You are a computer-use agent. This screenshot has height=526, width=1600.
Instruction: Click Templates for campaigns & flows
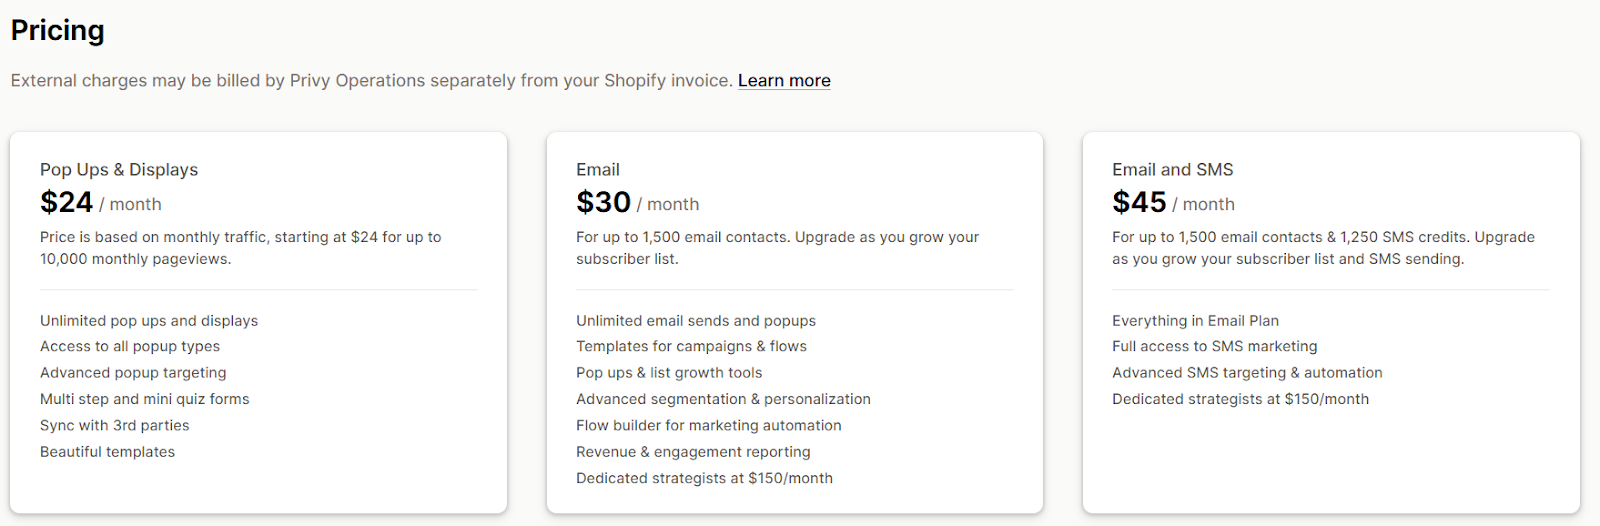(691, 347)
